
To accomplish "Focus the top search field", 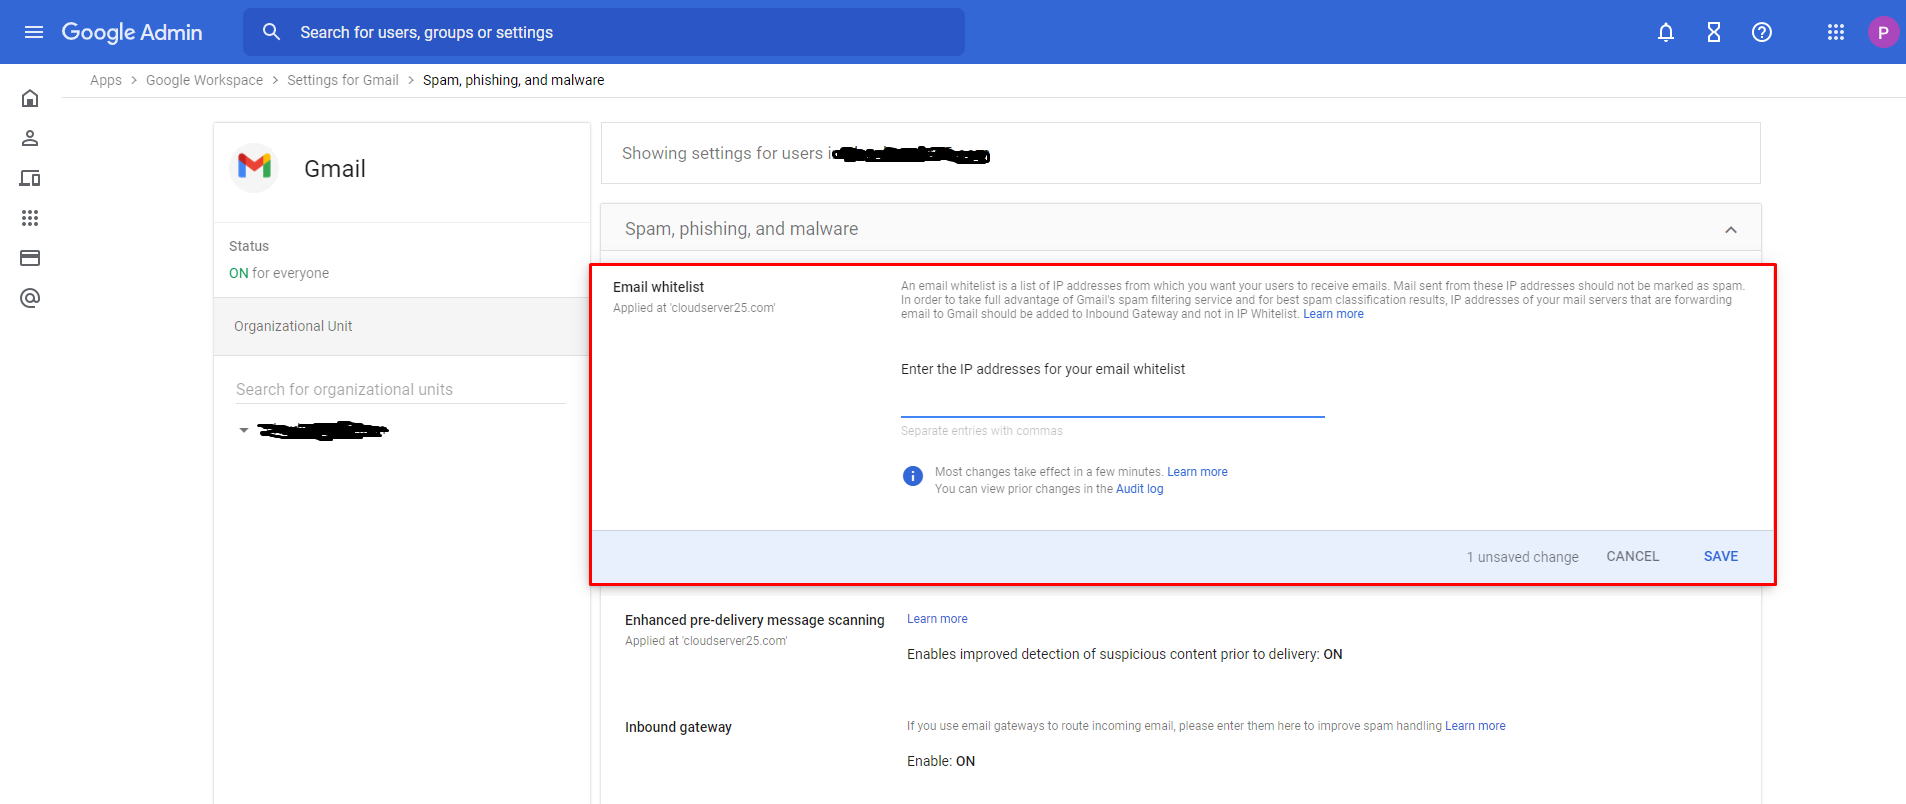I will tap(604, 32).
